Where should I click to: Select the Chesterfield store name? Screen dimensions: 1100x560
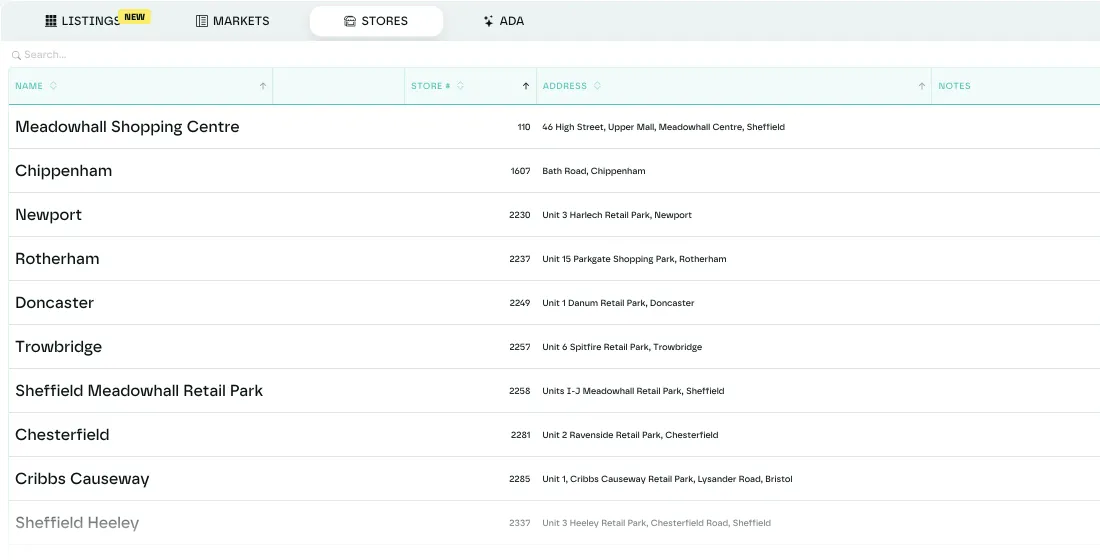click(x=62, y=435)
